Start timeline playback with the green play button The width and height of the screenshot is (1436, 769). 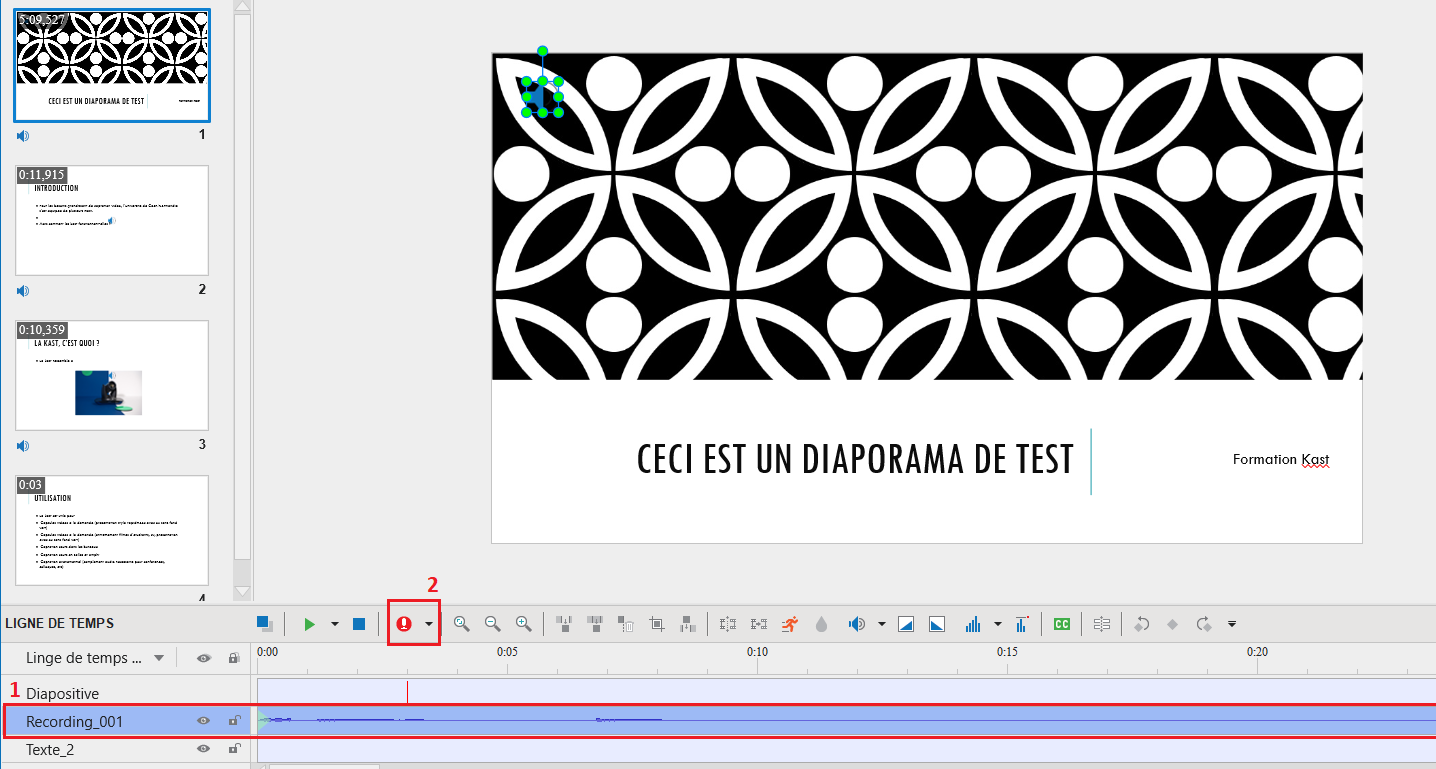(x=310, y=624)
